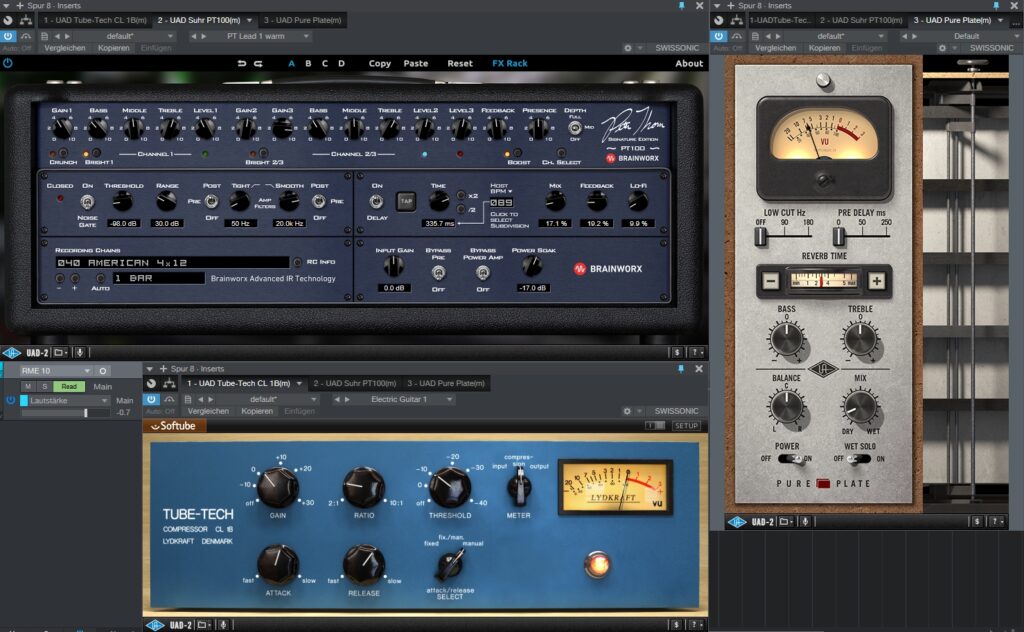Expand dropdown next to UAD Tube-Tech CL 1B(m) tab

pos(299,383)
